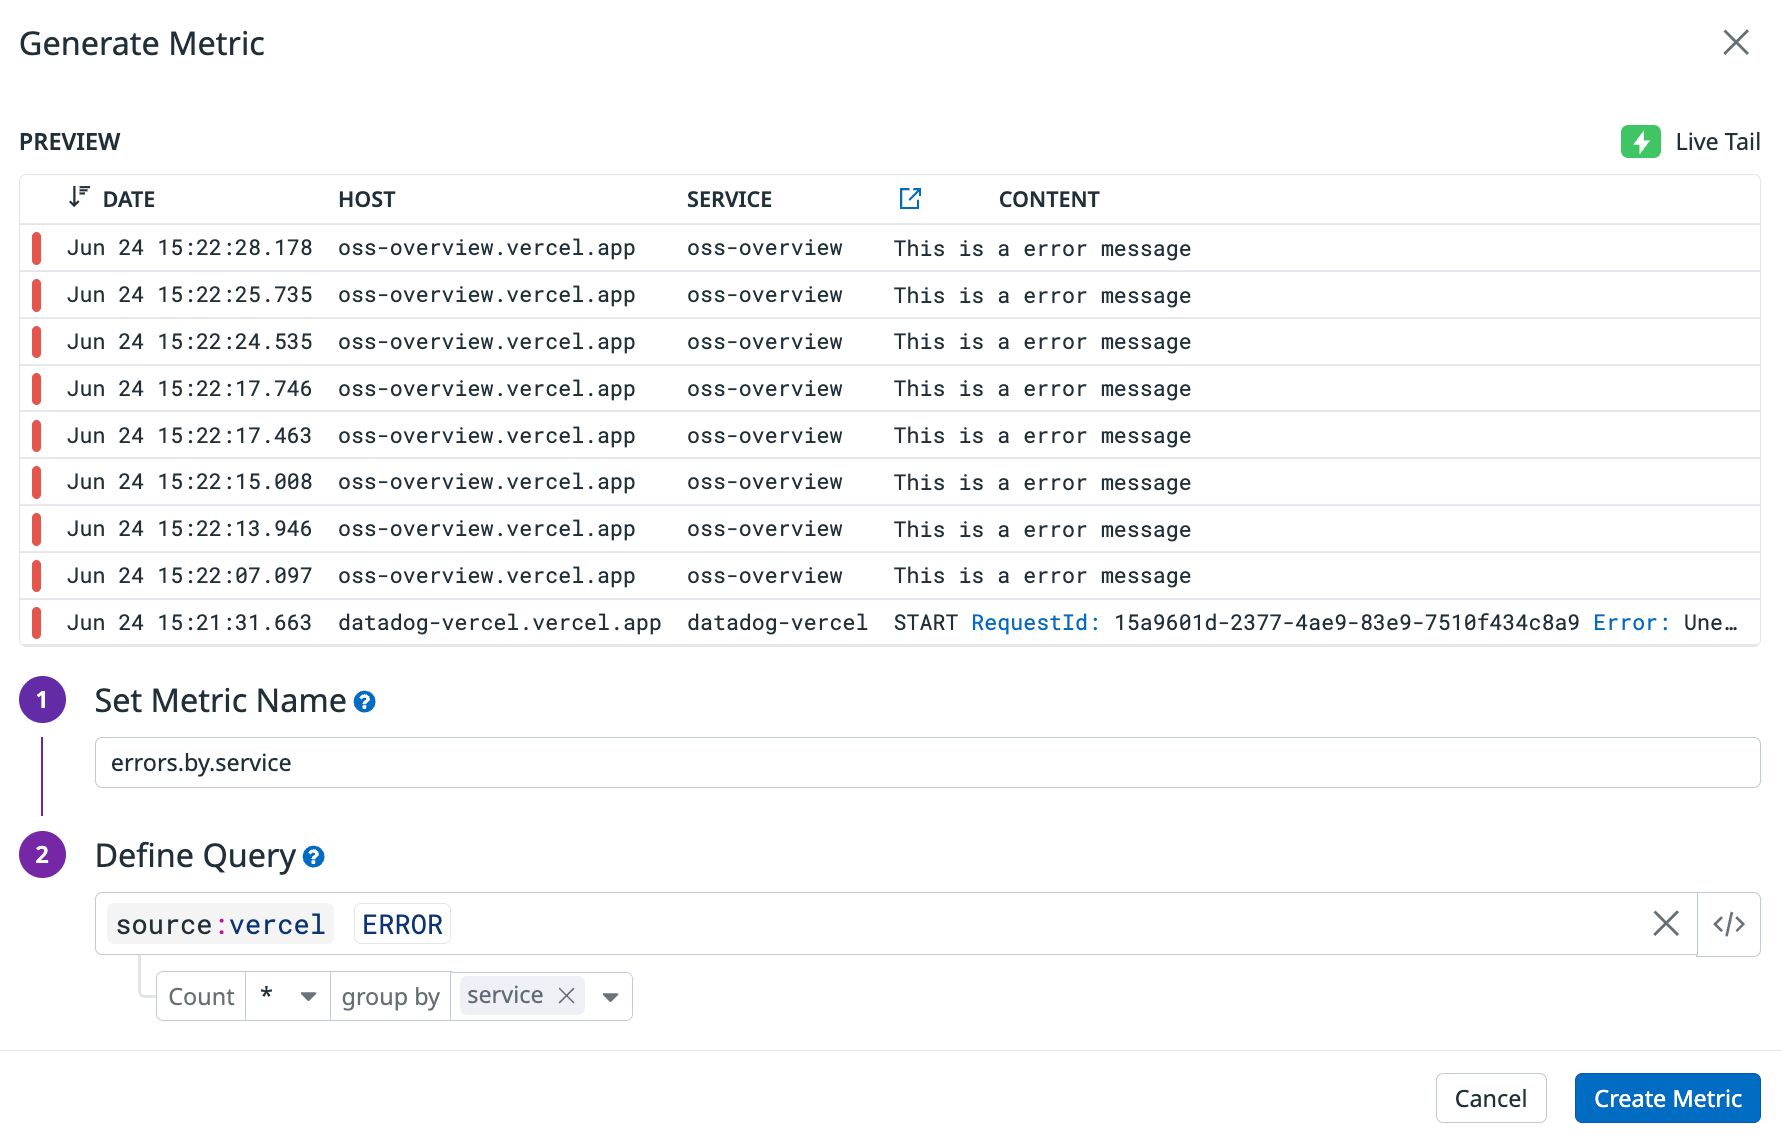The height and width of the screenshot is (1136, 1782).
Task: Click host cell in the 15:22:07.097 row
Action: coord(486,576)
